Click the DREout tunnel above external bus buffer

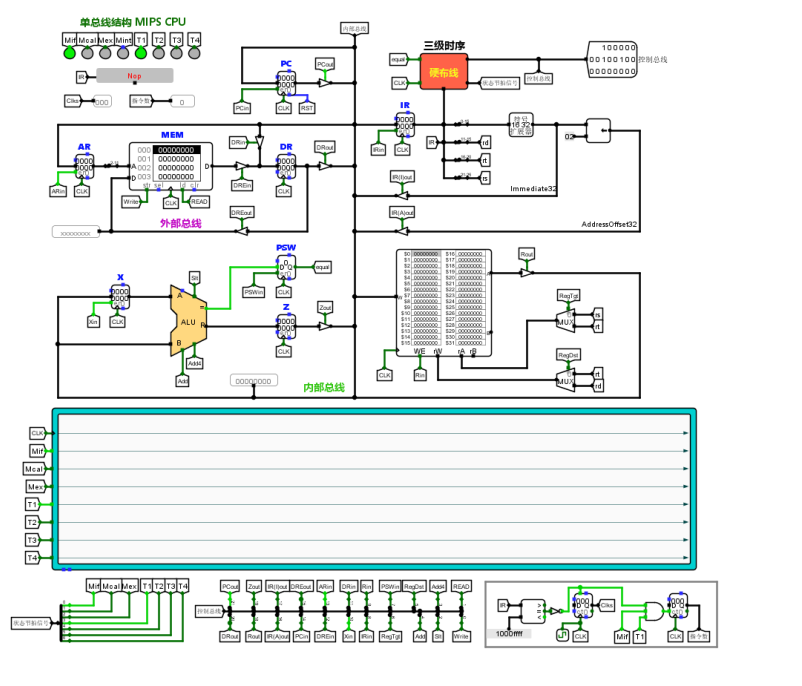[x=241, y=212]
